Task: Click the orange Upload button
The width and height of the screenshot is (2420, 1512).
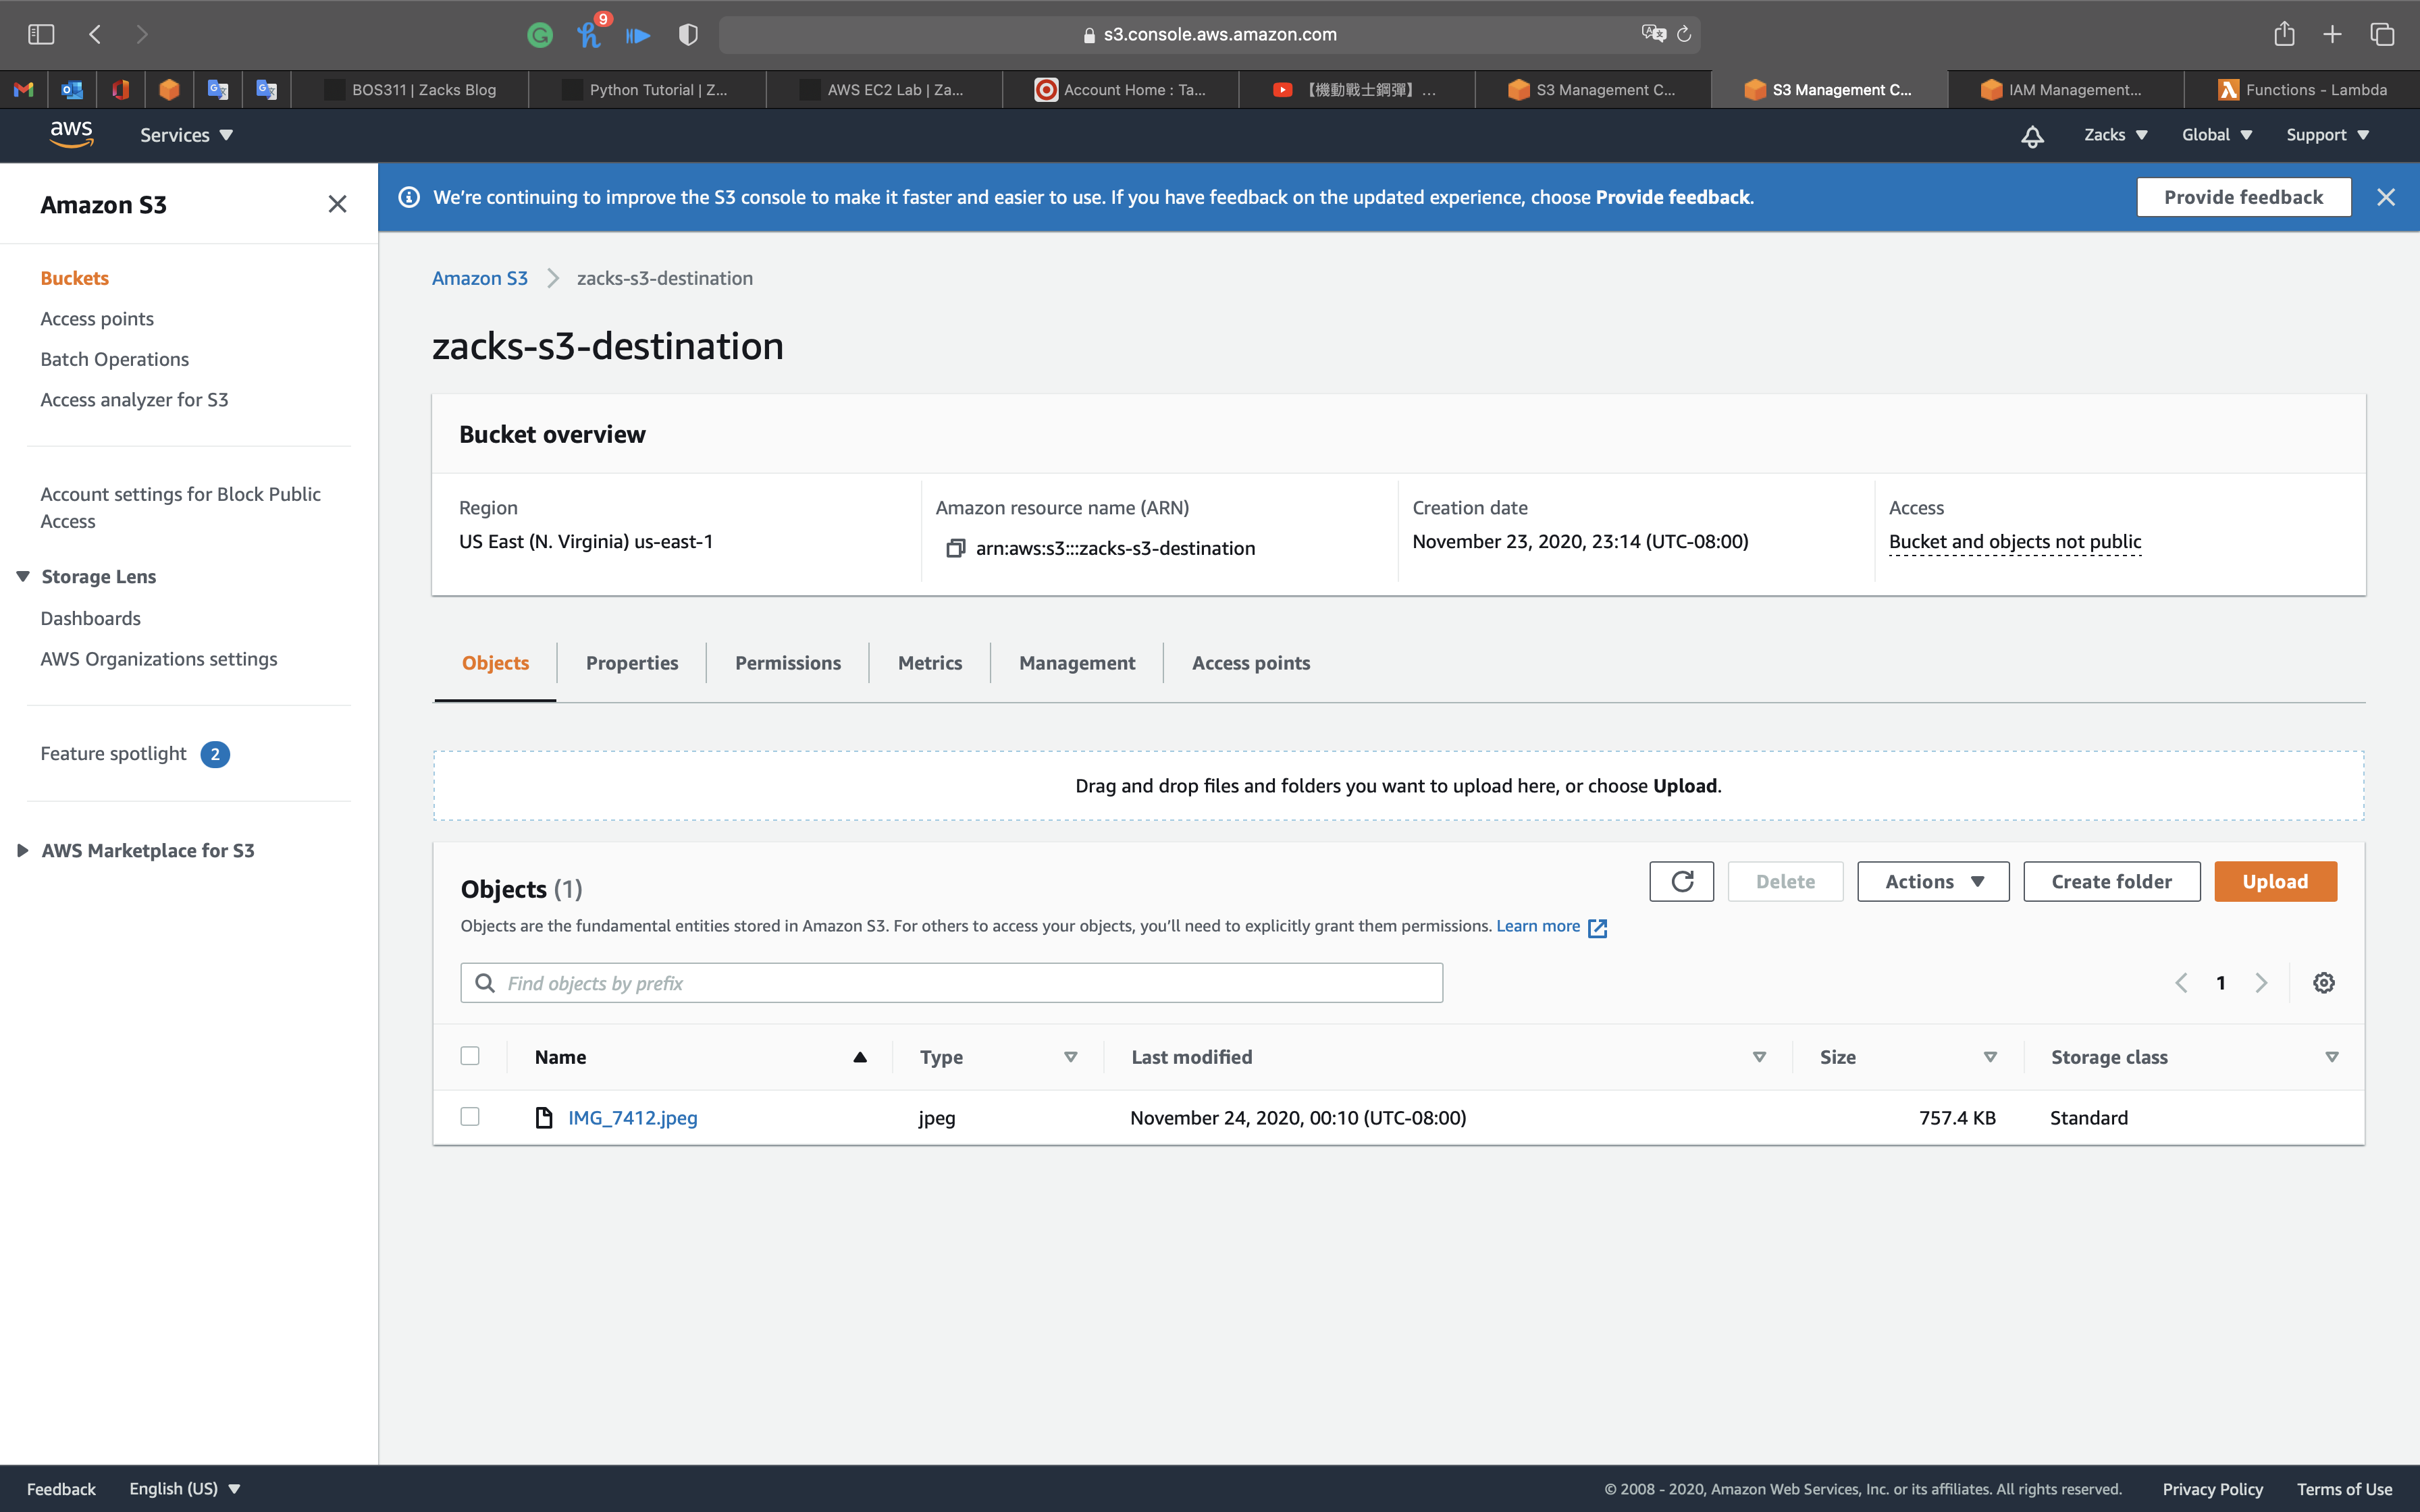Action: click(2274, 881)
